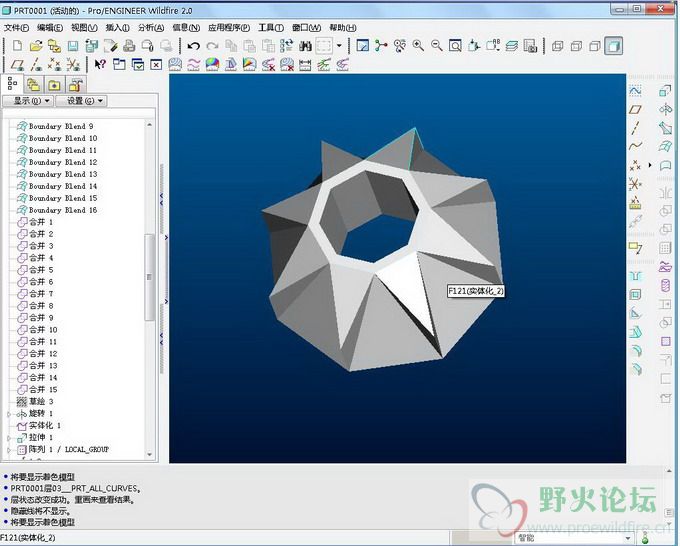This screenshot has height=546, width=680.
Task: Toggle datum points display
Action: point(54,65)
